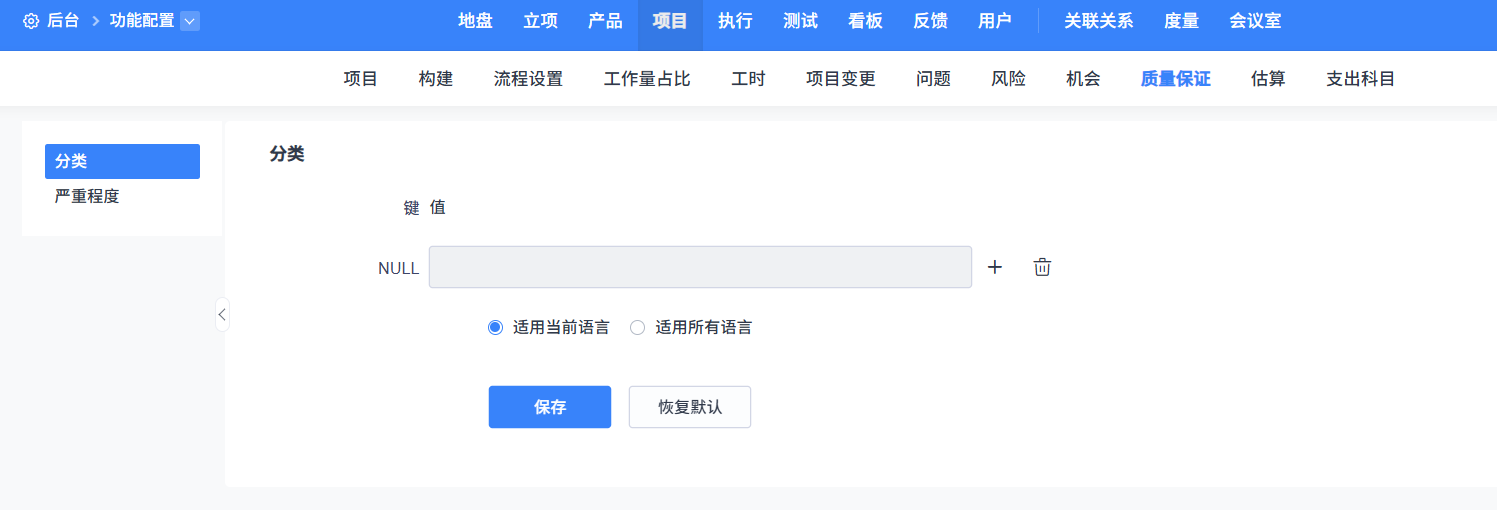
Task: Select 分类 in the left sidebar
Action: 122,161
